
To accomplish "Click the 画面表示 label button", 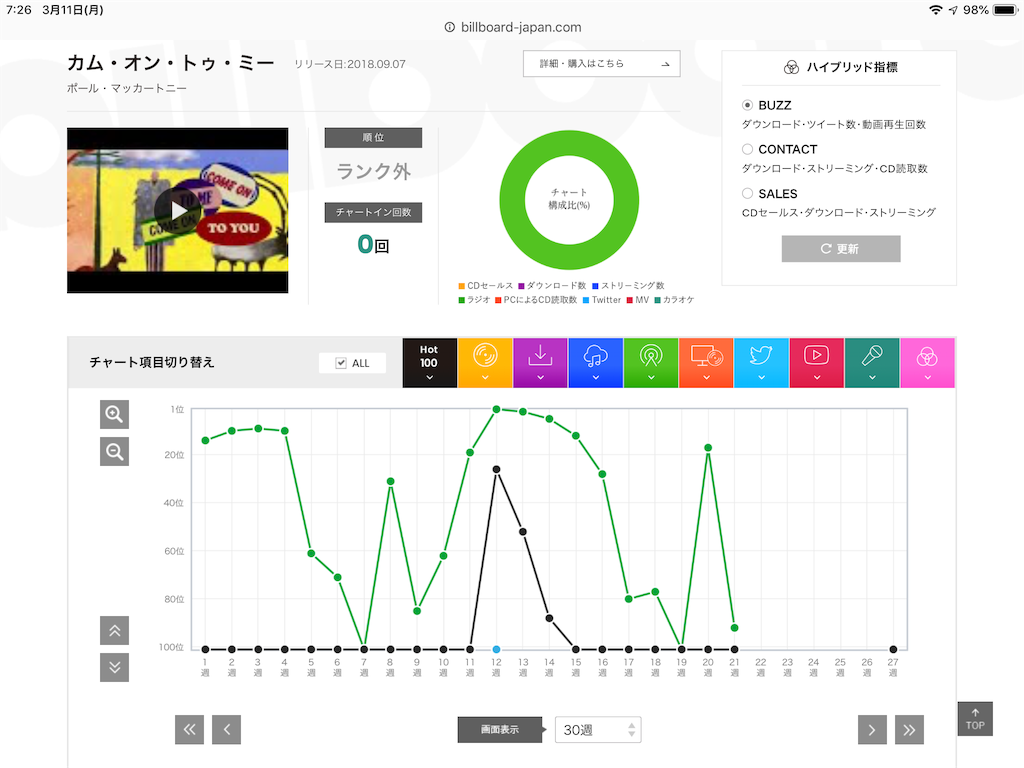I will click(500, 729).
